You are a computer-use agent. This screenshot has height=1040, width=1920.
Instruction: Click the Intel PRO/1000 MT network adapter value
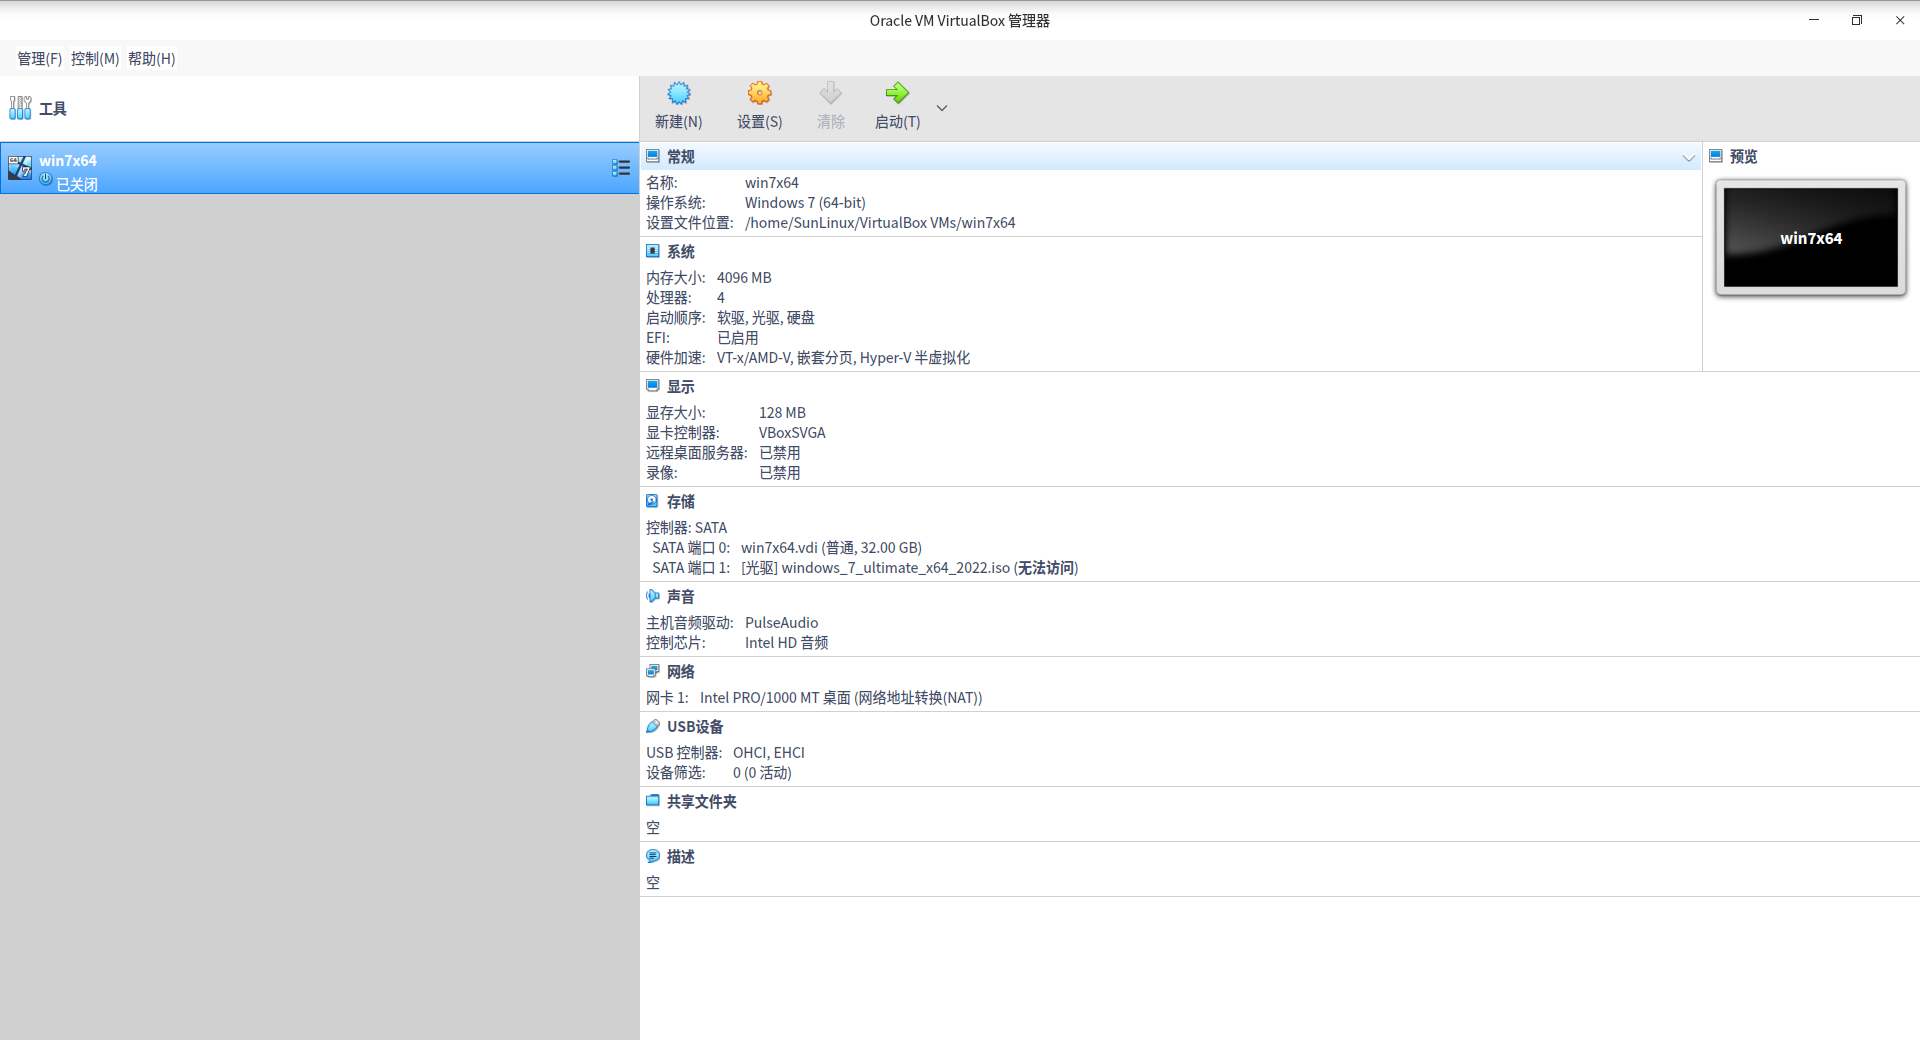click(841, 698)
